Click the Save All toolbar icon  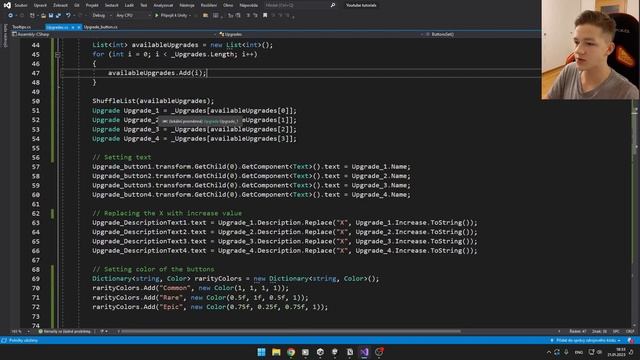(x=58, y=16)
